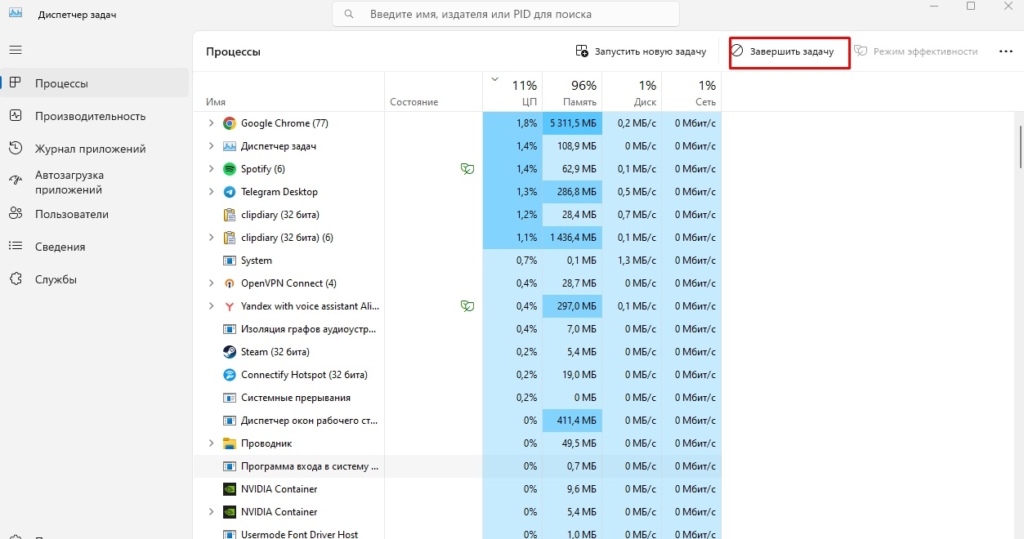Sort by the Имя column header
The height and width of the screenshot is (539, 1024).
tap(289, 92)
